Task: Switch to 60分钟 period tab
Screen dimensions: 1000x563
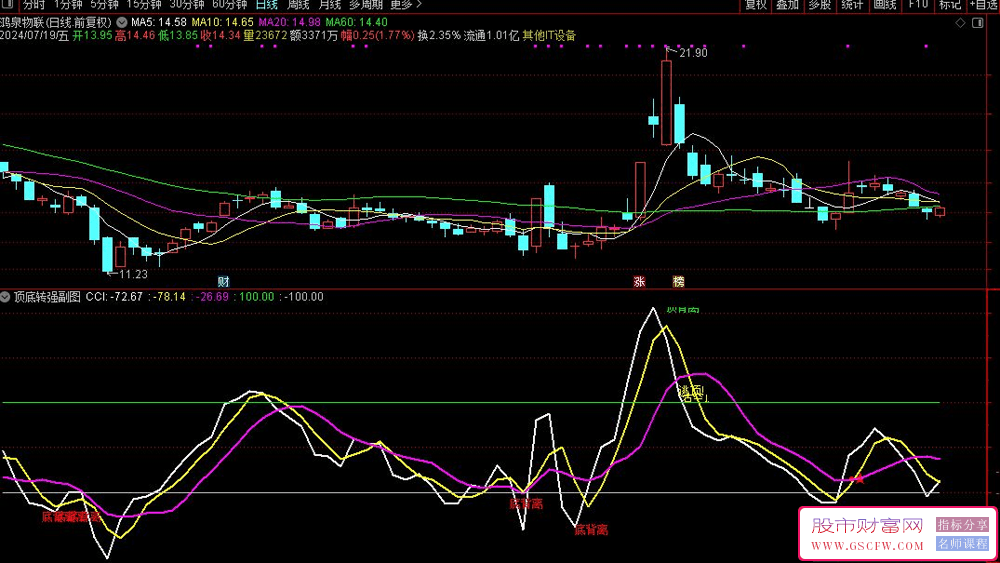Action: (x=230, y=4)
